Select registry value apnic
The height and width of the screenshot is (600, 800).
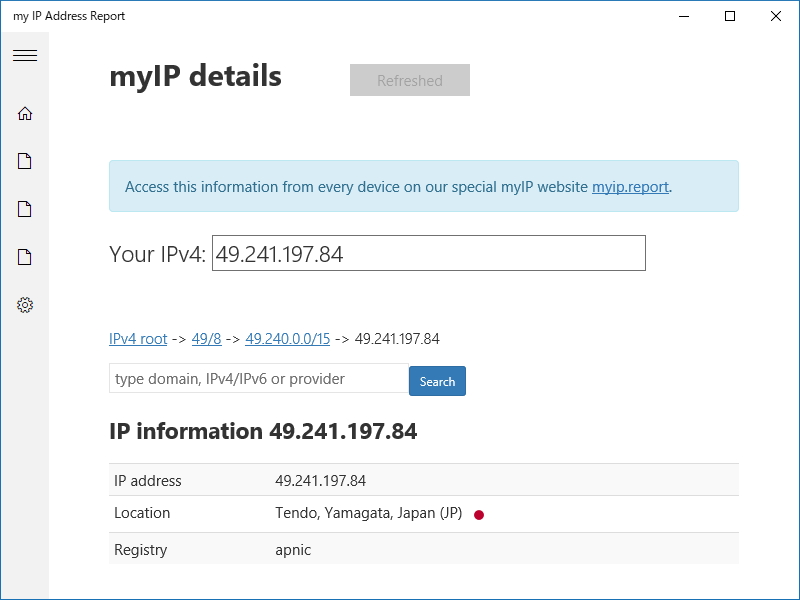pyautogui.click(x=293, y=550)
